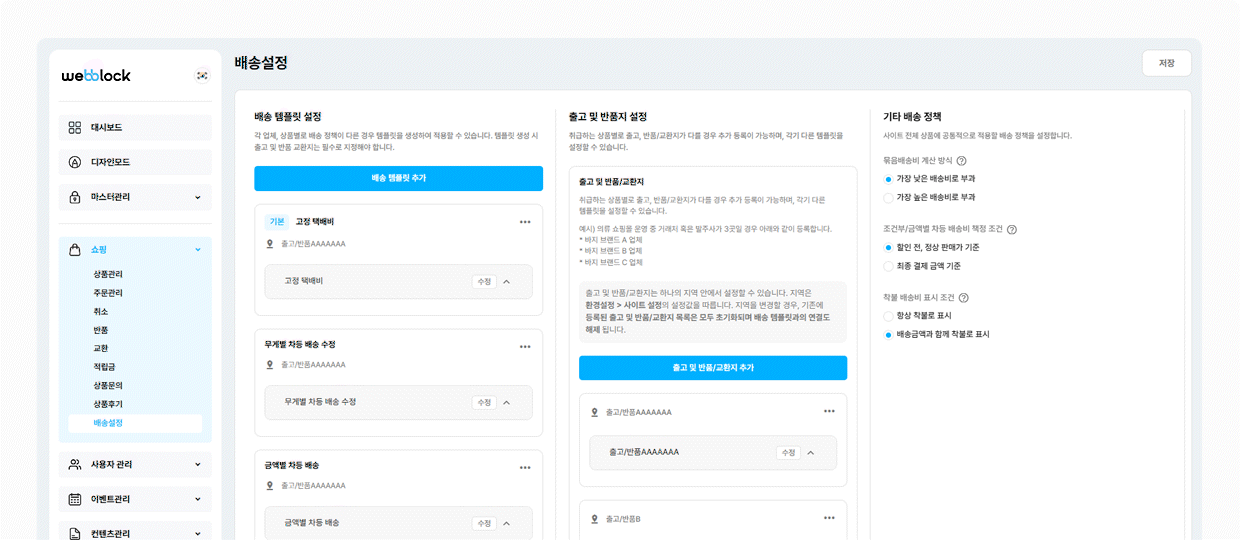Click the 기타 배송 정책 section heading

coord(912,117)
